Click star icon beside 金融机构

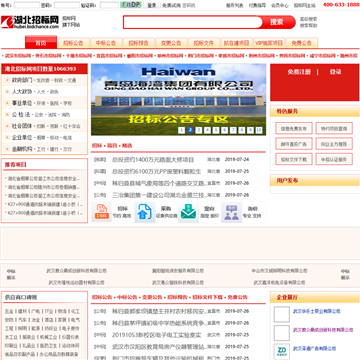[7, 149]
